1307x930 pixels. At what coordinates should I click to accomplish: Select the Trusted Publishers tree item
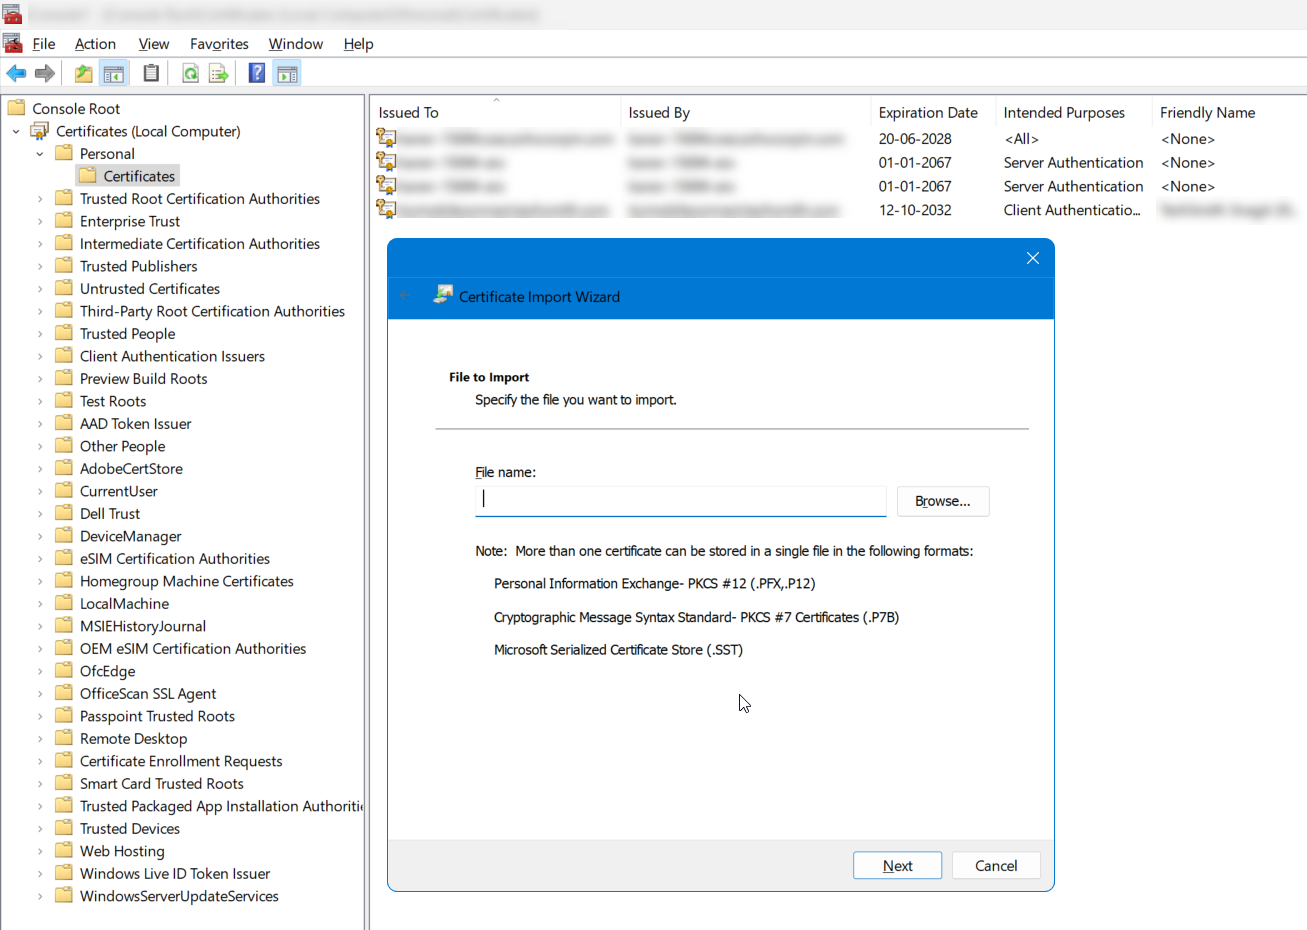tap(138, 266)
